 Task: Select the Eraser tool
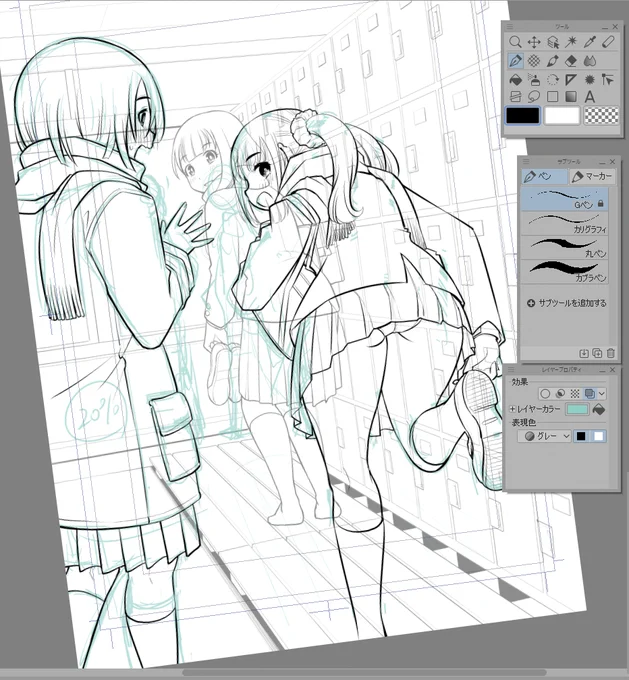pyautogui.click(x=571, y=61)
